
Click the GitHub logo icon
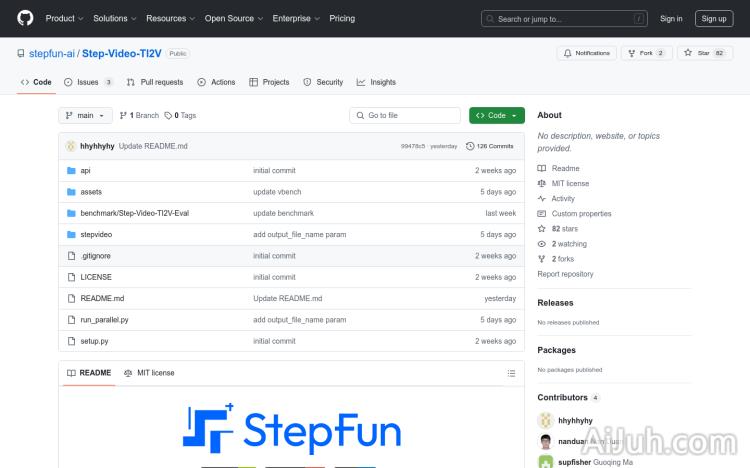point(25,18)
